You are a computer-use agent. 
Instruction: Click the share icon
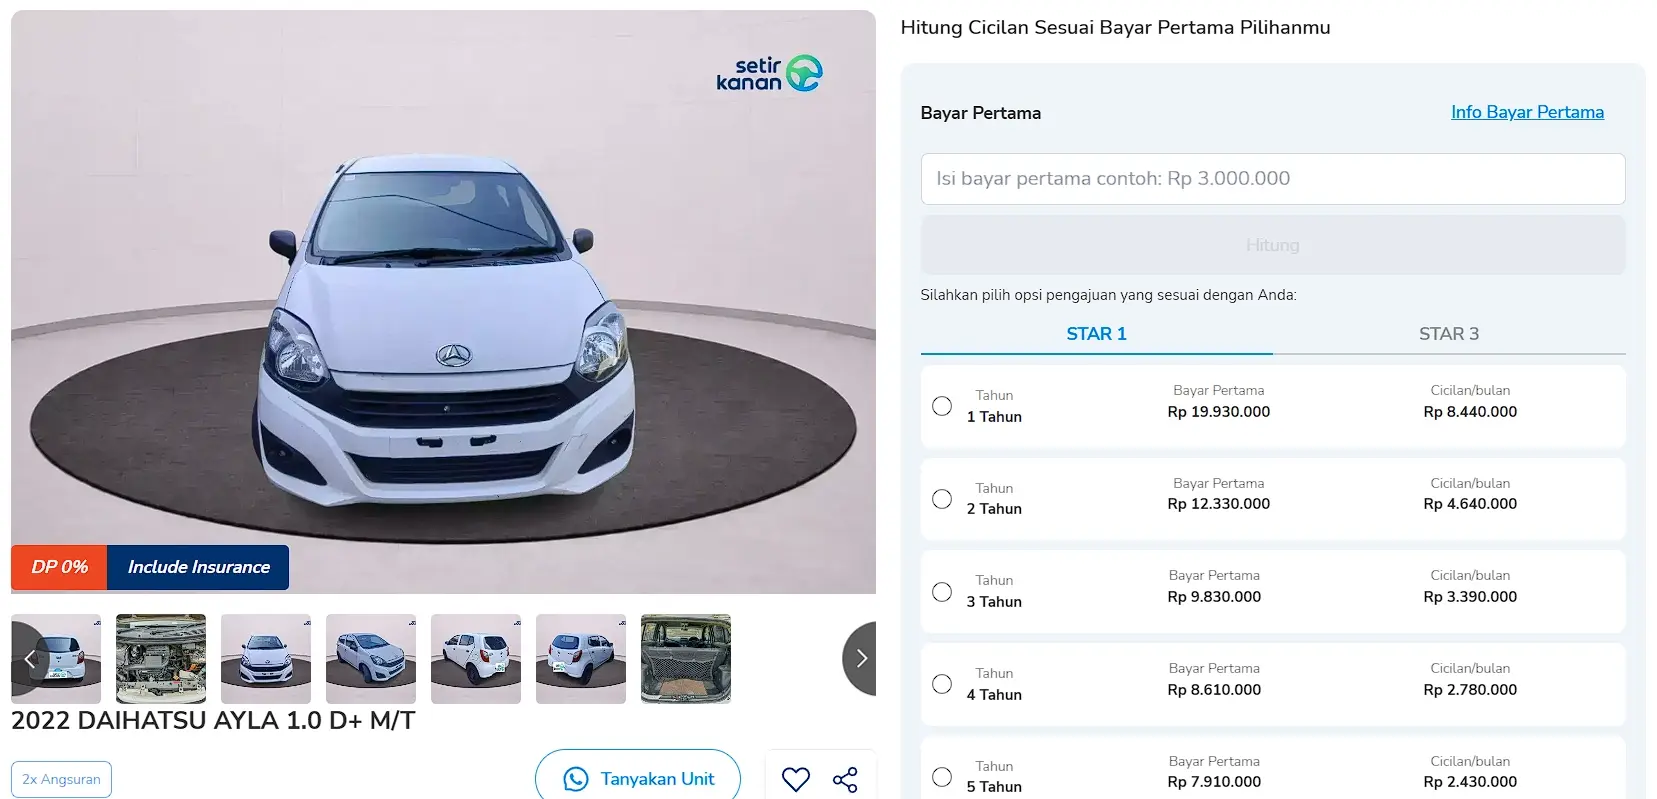click(x=845, y=779)
